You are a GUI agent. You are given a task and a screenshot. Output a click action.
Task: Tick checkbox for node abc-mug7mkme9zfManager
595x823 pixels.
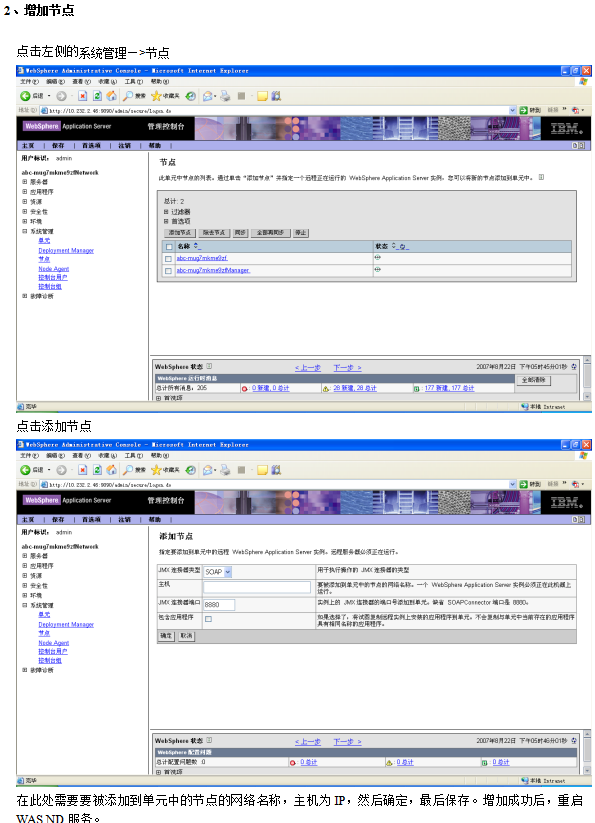(x=168, y=271)
